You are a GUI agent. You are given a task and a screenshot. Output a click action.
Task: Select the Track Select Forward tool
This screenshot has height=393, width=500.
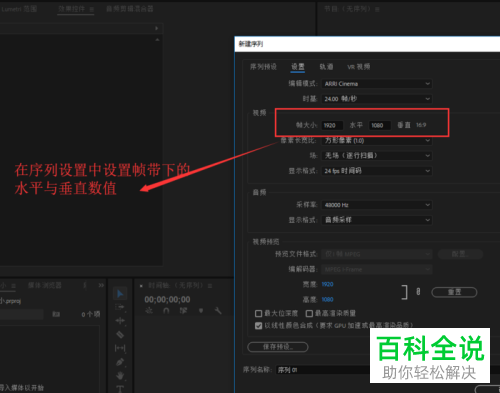tap(120, 307)
